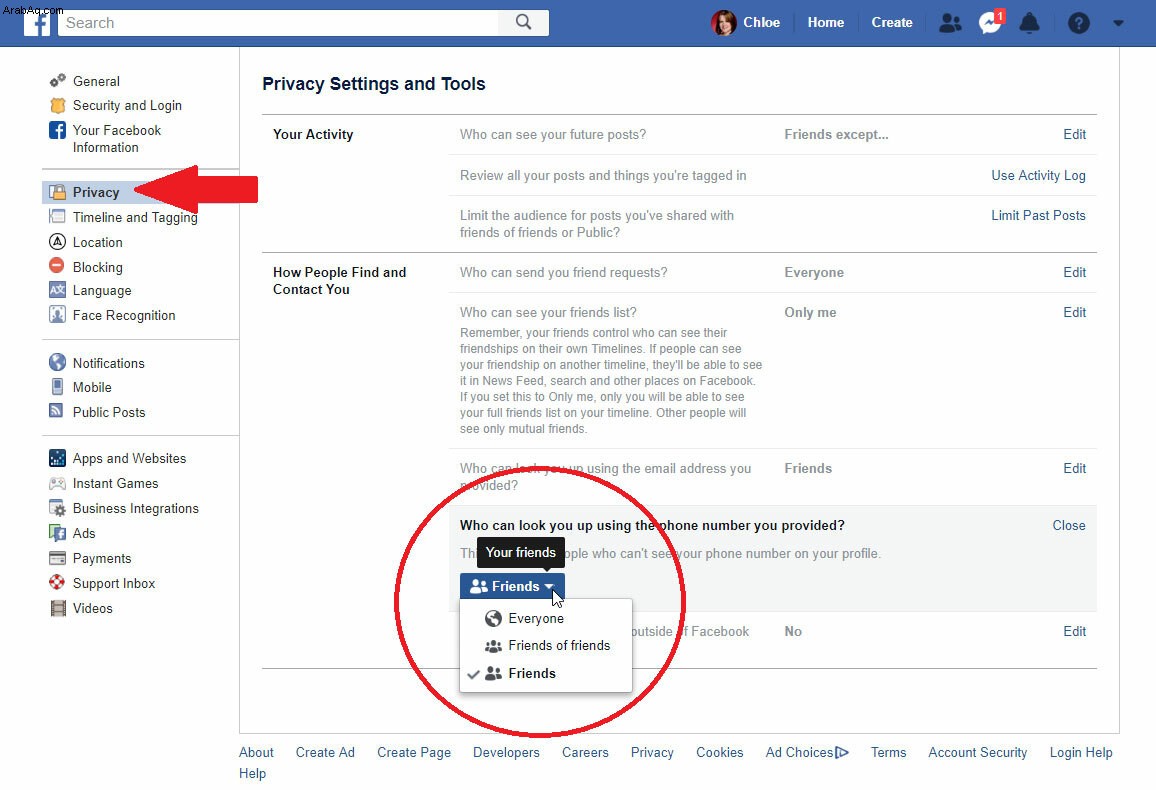Click the Notifications globe icon in sidebar
1156x790 pixels.
pos(58,362)
